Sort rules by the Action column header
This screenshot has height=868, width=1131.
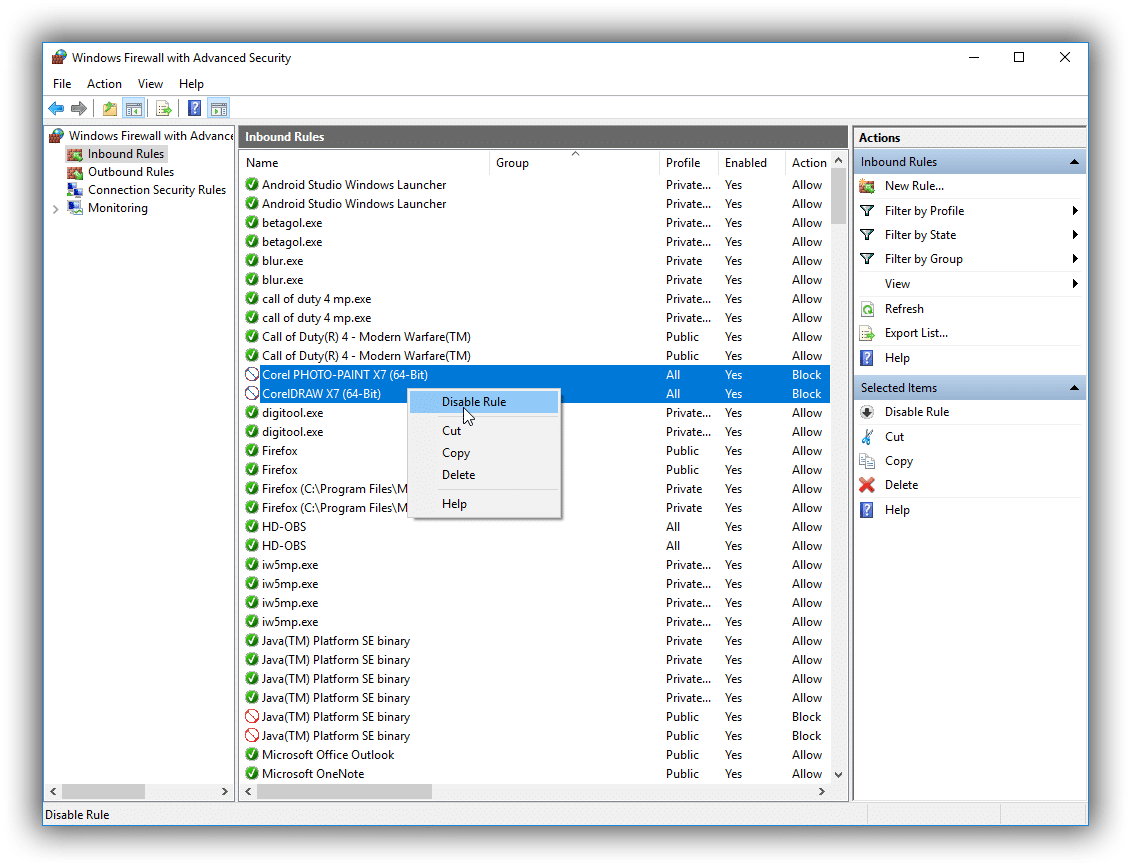[808, 163]
